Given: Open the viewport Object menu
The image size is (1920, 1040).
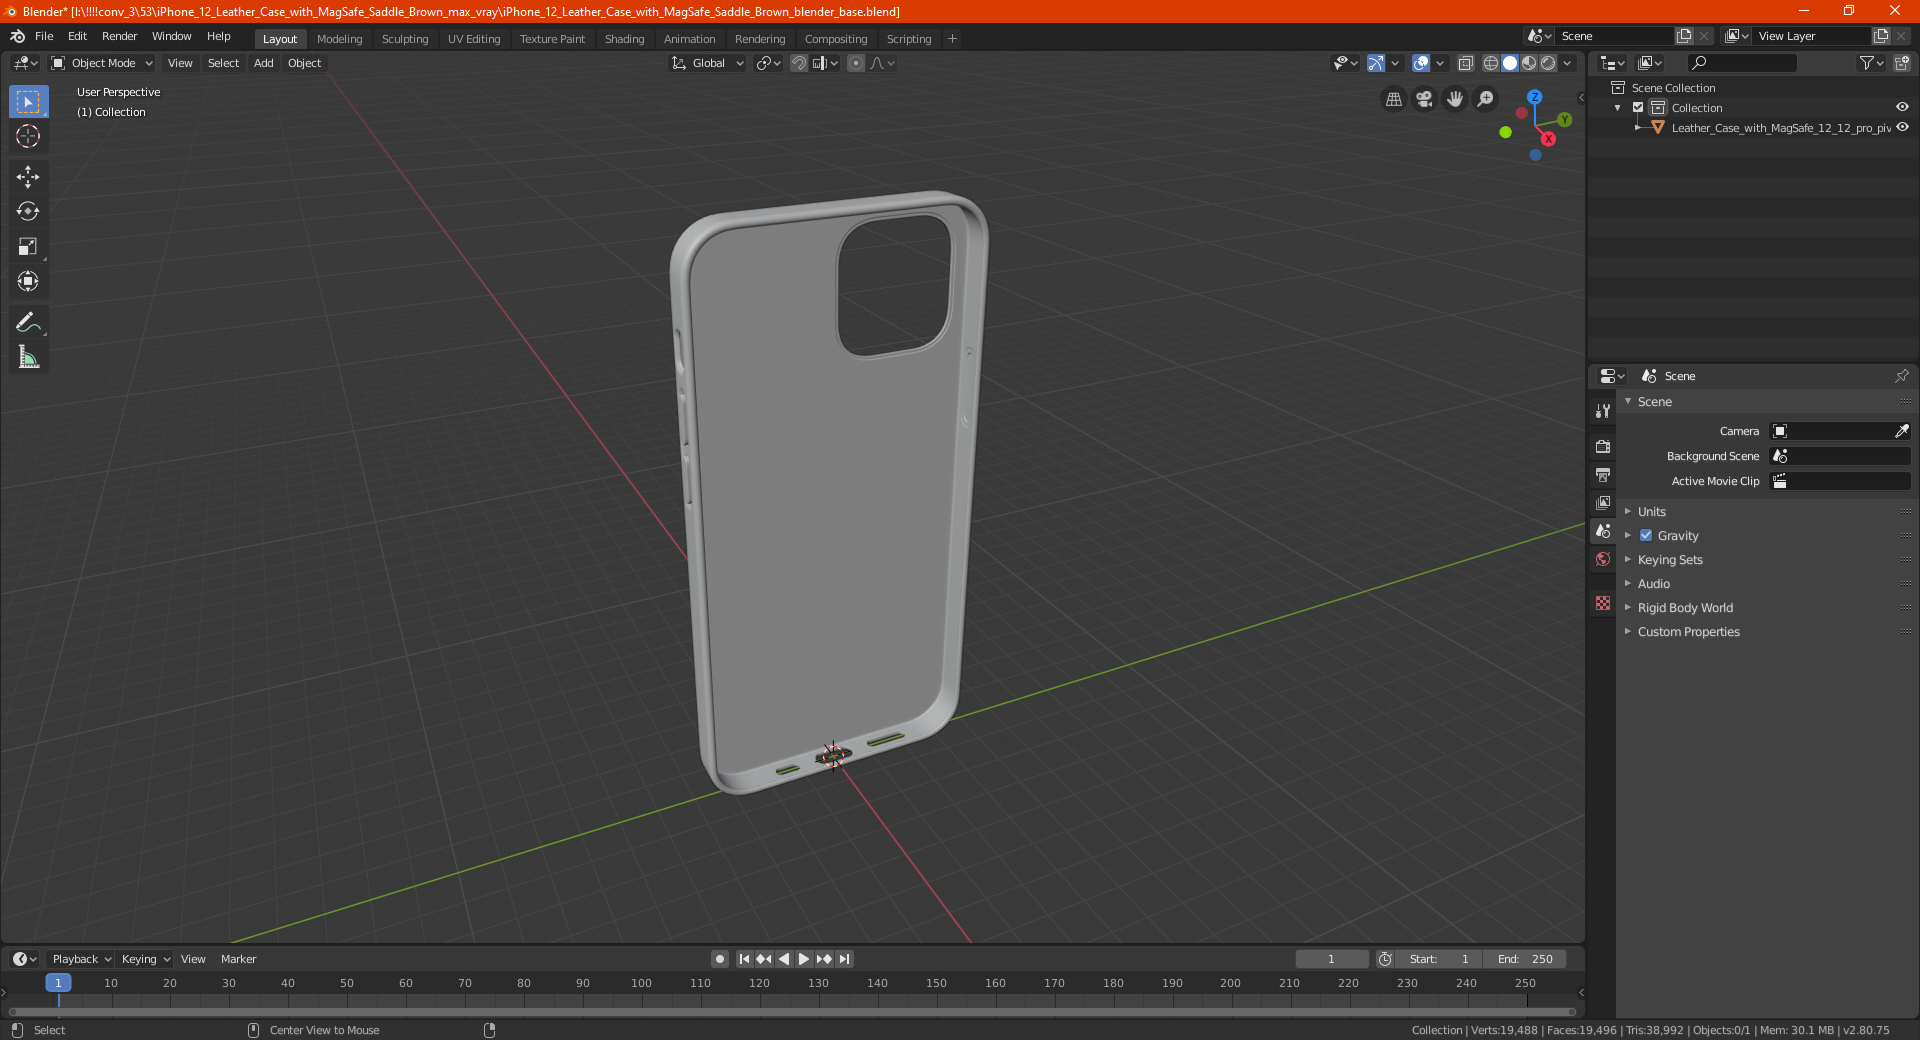Looking at the screenshot, I should click(304, 63).
